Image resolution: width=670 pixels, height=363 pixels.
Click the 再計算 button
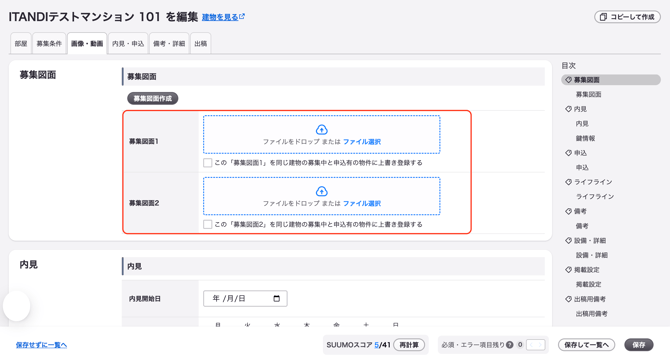coord(409,345)
